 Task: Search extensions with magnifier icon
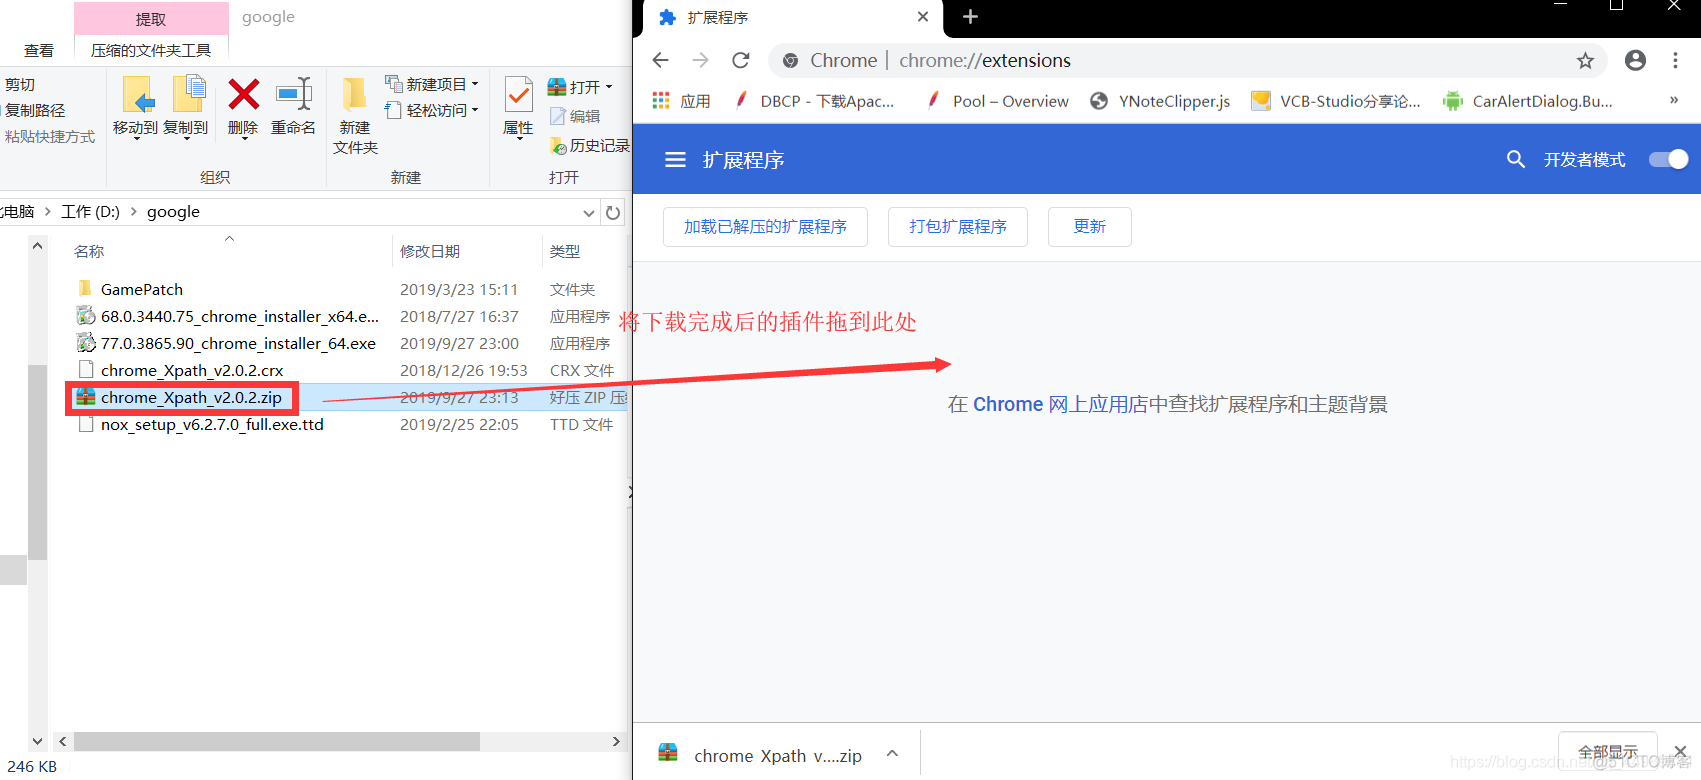click(1516, 160)
